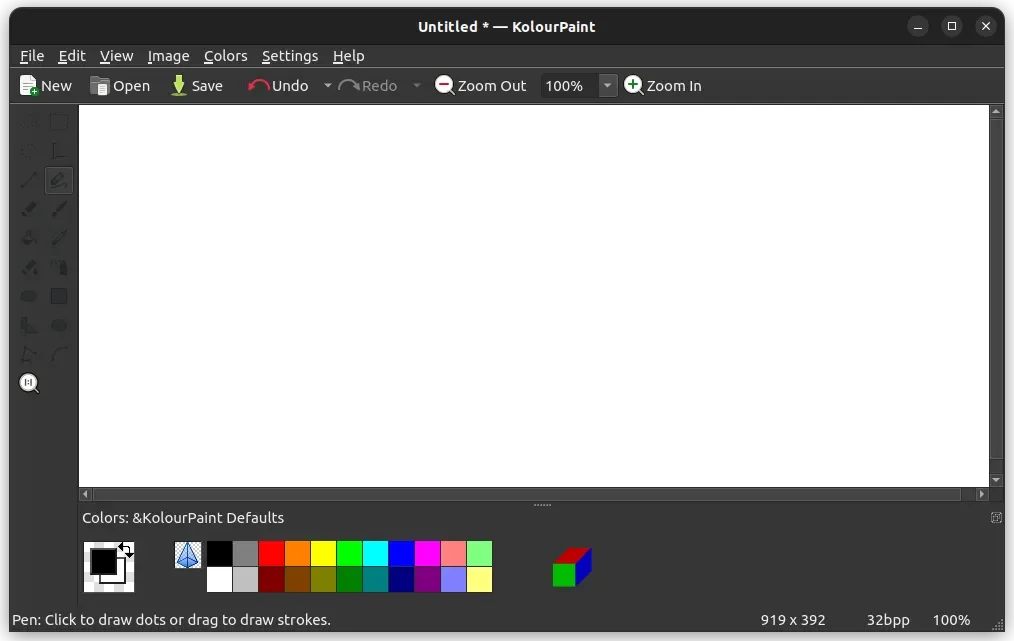This screenshot has width=1014, height=641.
Task: Click the horizontal scrollbar left arrow
Action: point(85,494)
